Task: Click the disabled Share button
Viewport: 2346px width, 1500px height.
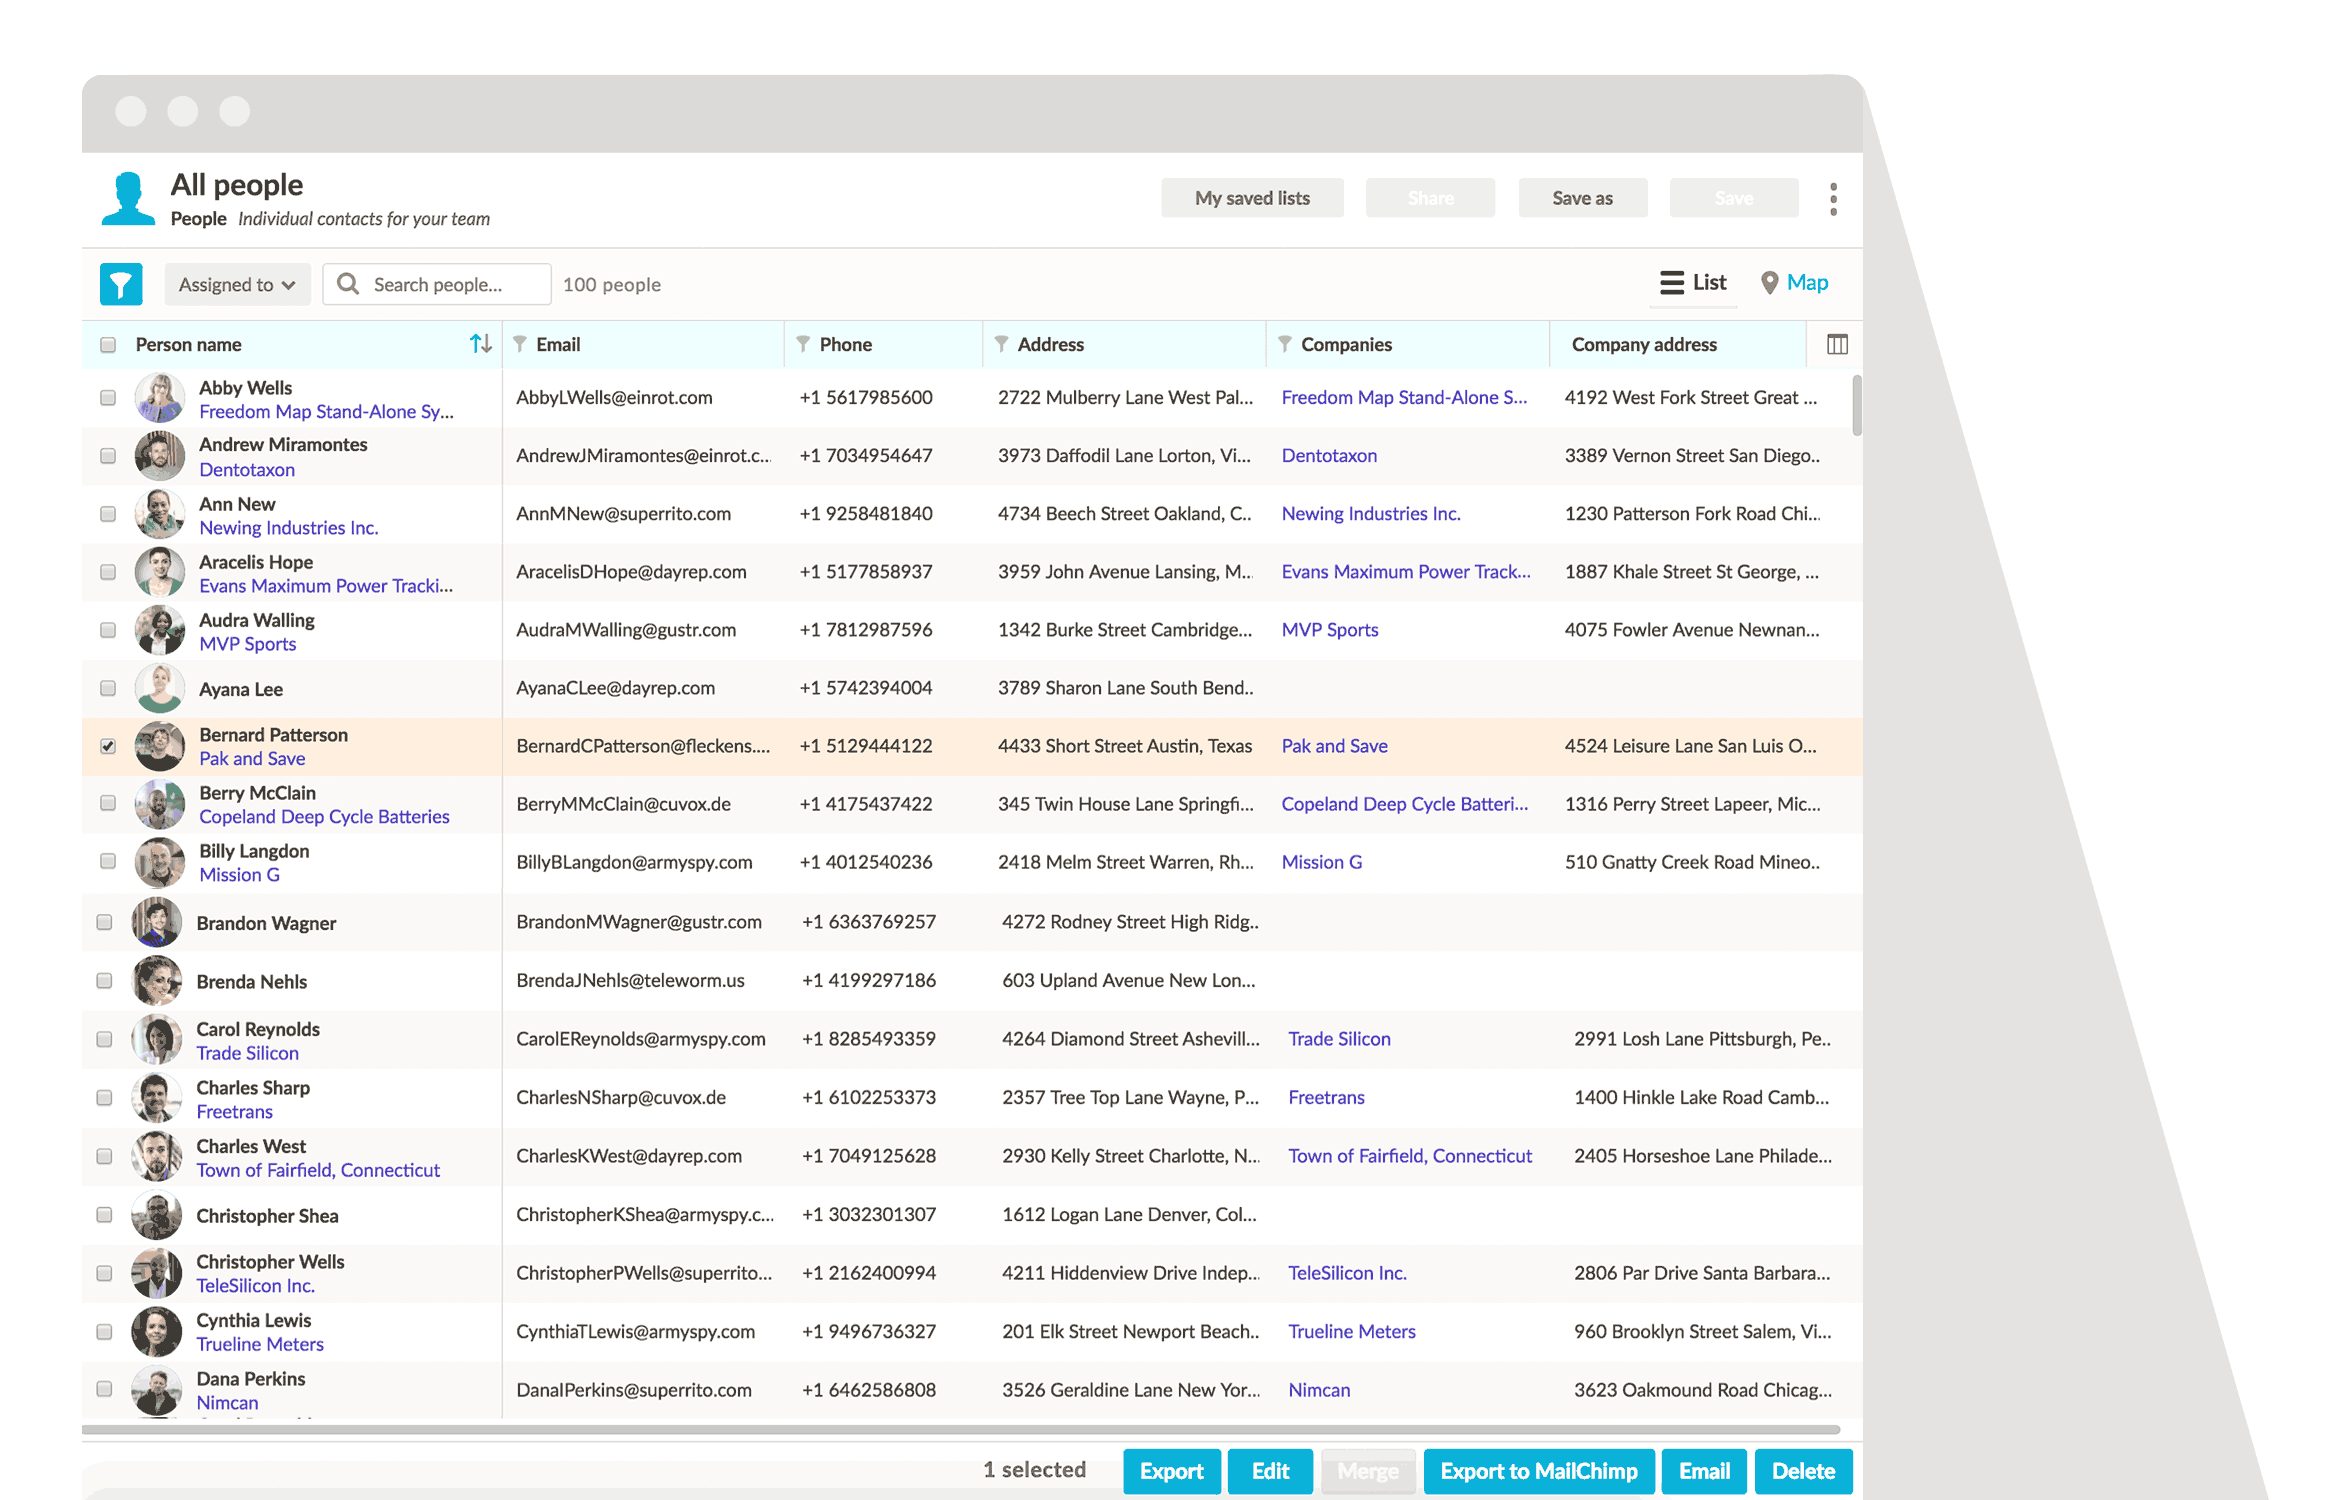Action: pyautogui.click(x=1430, y=198)
